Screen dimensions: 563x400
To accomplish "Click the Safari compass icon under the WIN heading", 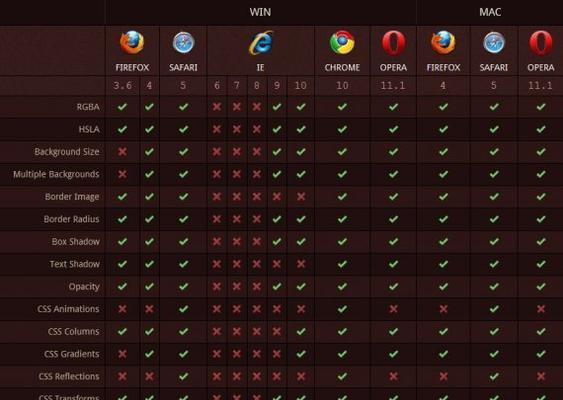I will click(183, 42).
